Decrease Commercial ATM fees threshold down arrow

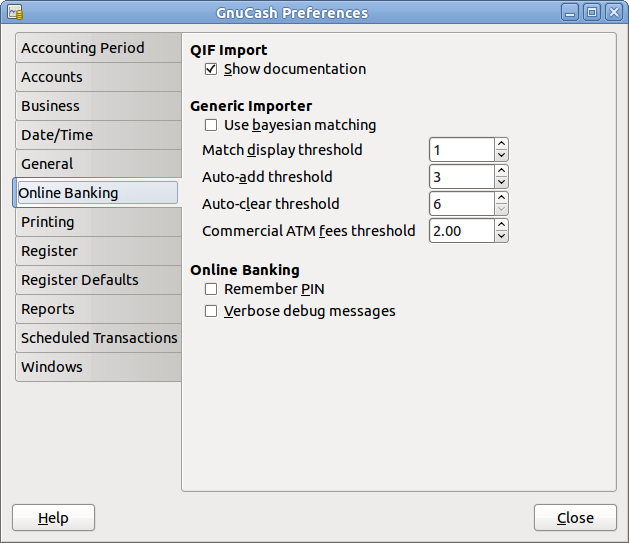click(x=501, y=237)
